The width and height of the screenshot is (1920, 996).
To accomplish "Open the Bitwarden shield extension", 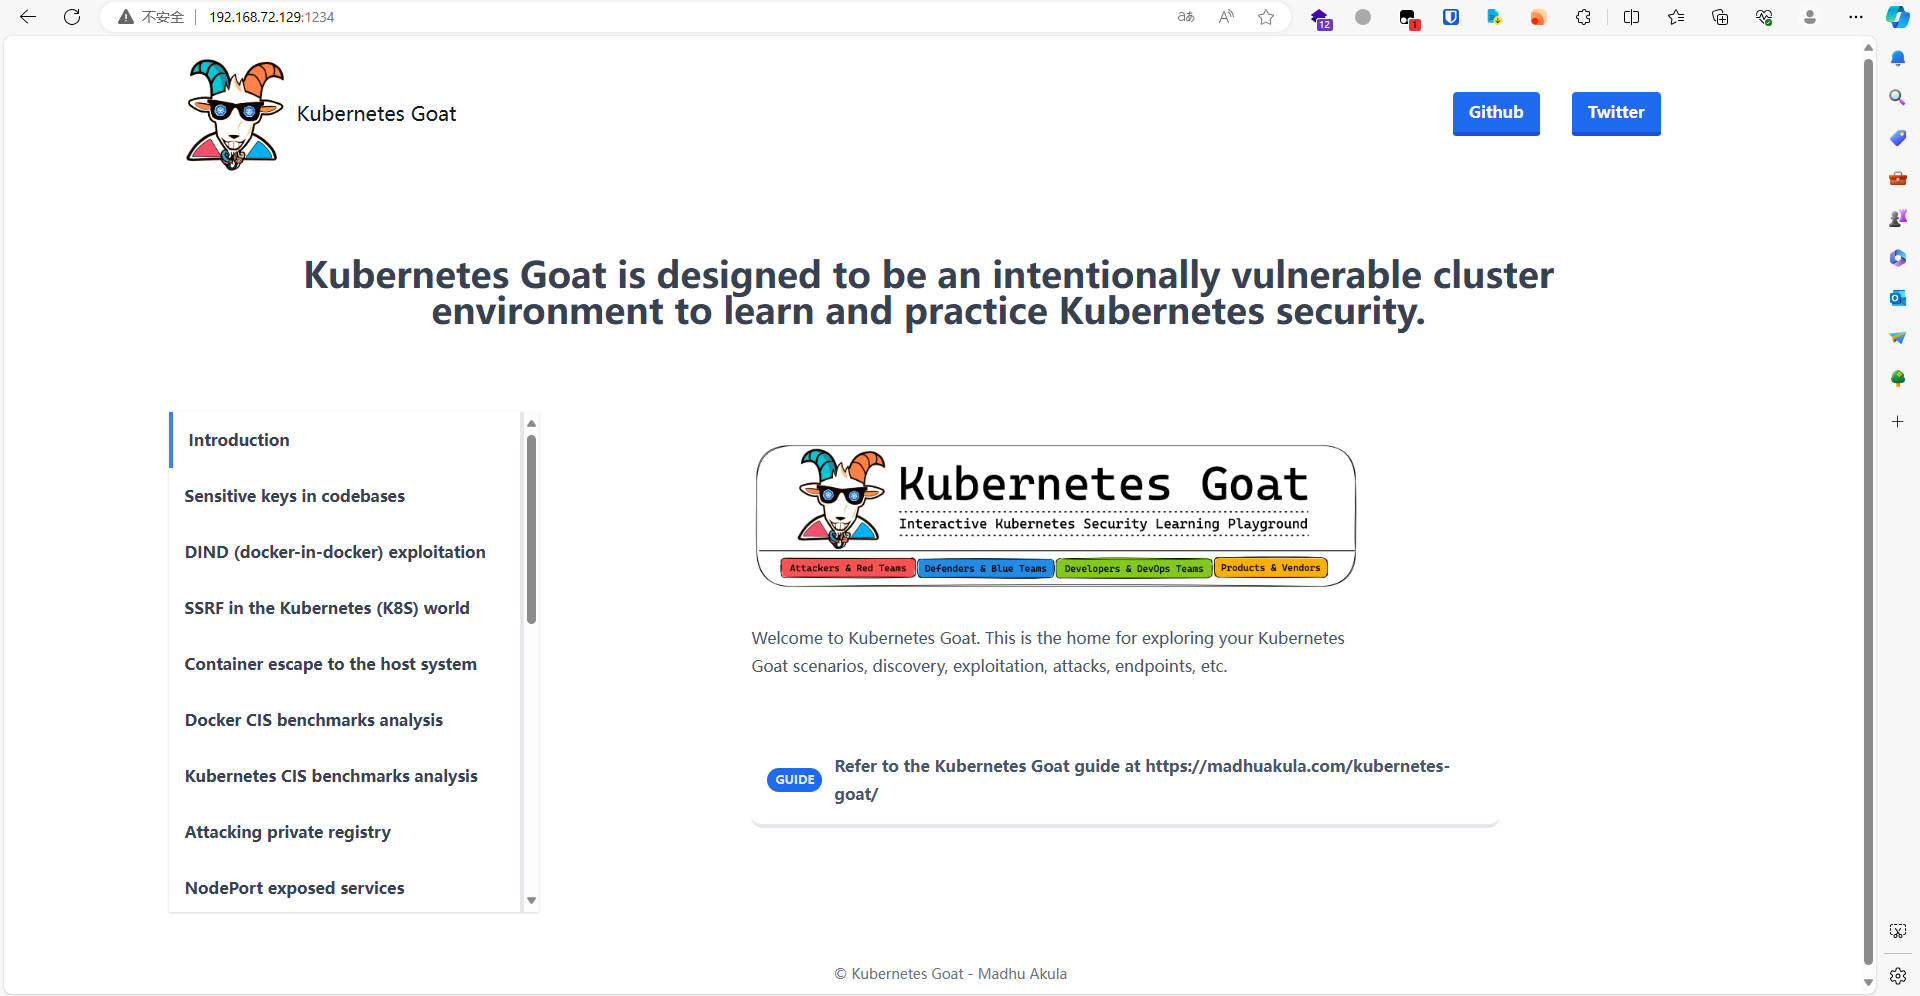I will click(1451, 17).
